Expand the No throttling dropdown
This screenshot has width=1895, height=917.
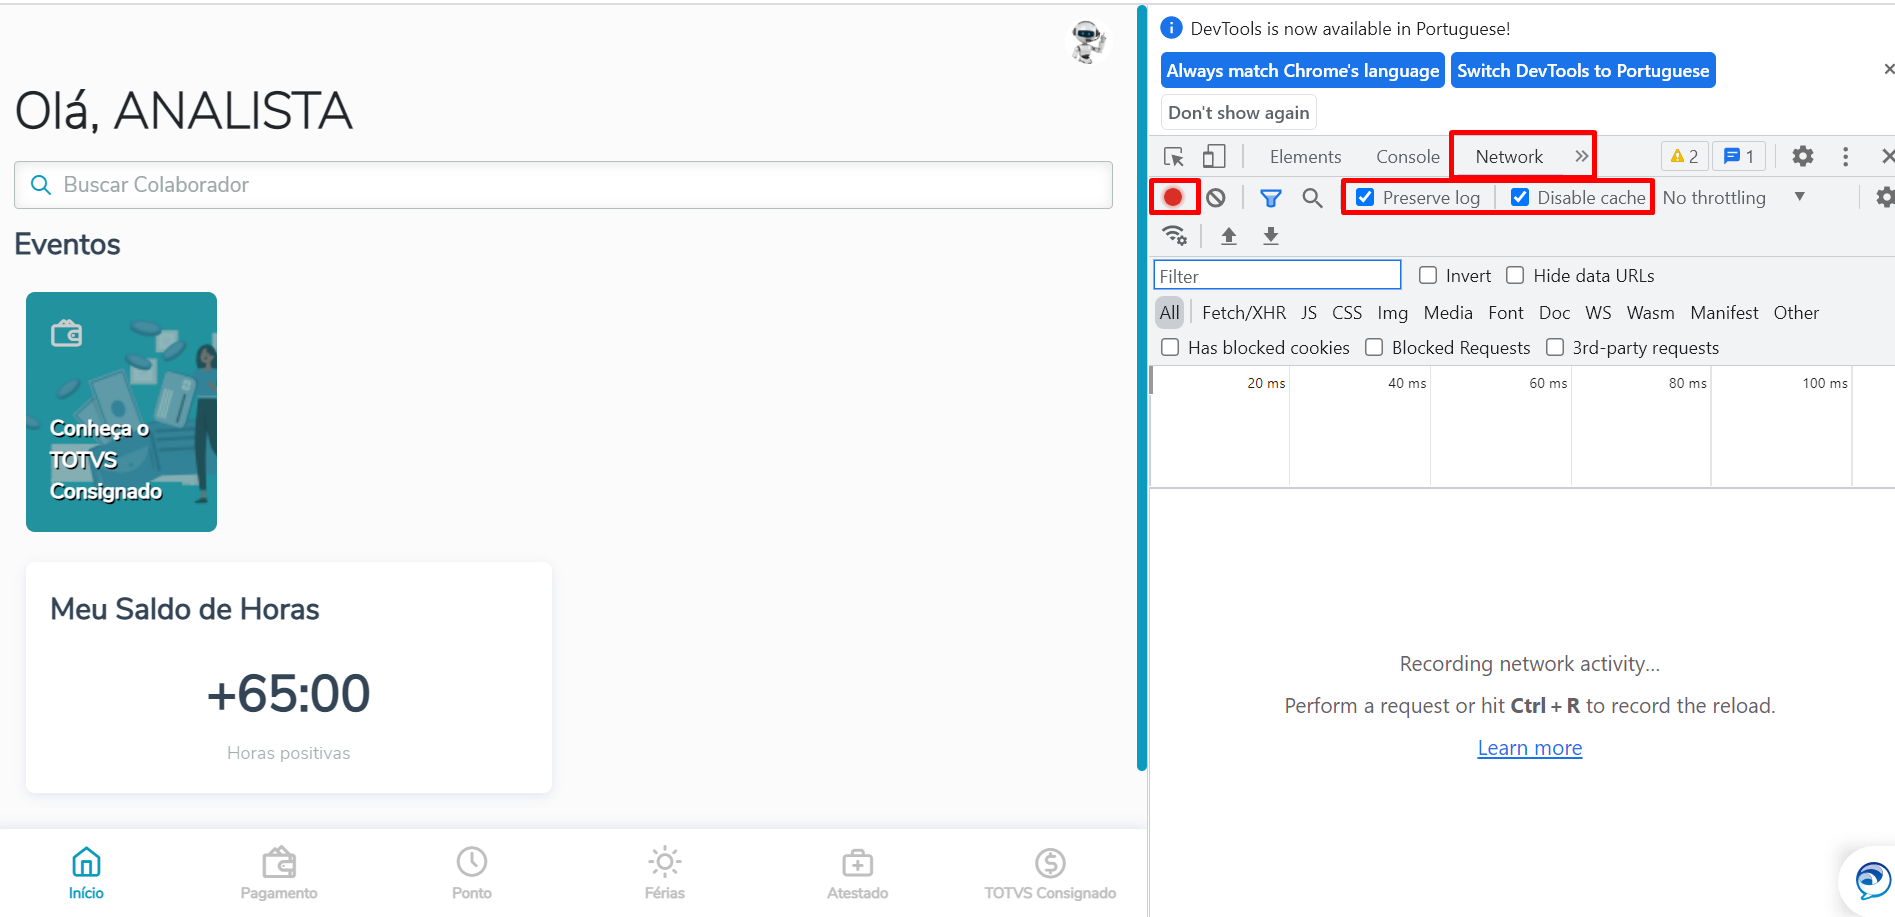click(x=1734, y=198)
